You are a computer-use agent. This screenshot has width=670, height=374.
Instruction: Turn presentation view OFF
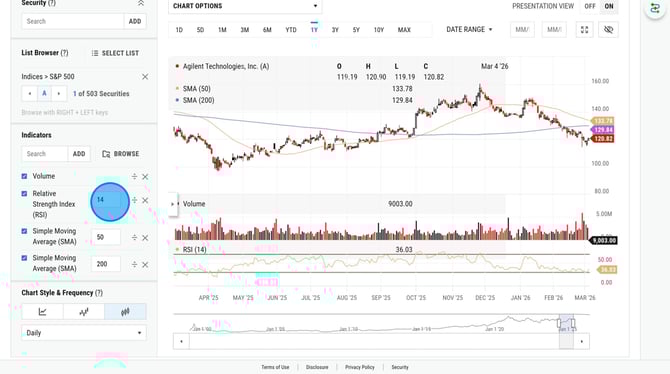tap(590, 6)
